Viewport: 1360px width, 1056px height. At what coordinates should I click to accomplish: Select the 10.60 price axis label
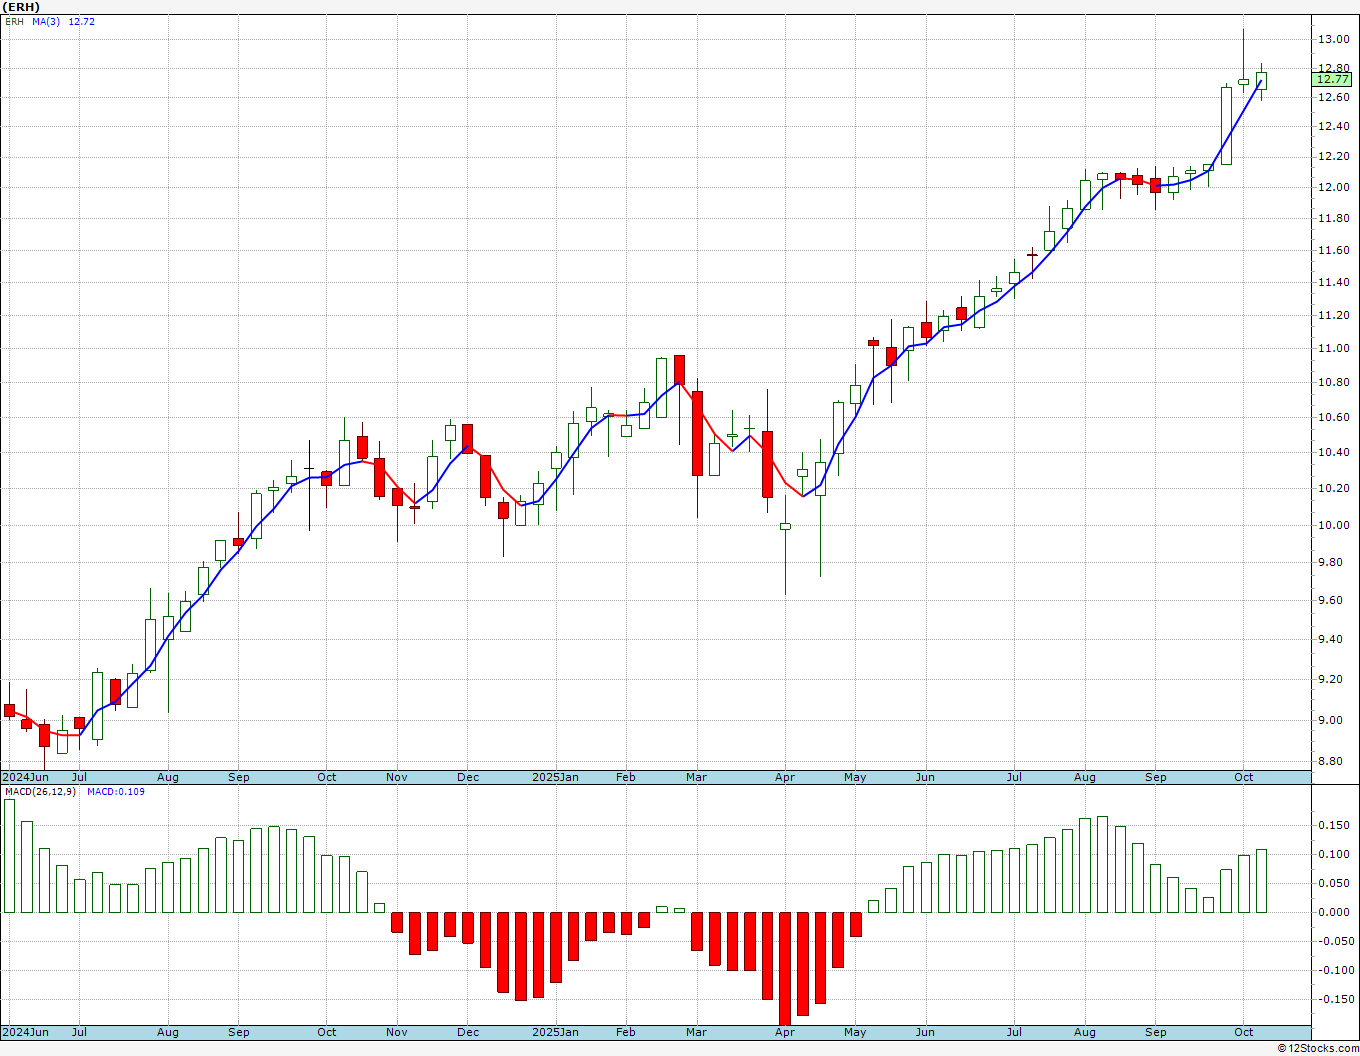[x=1333, y=417]
